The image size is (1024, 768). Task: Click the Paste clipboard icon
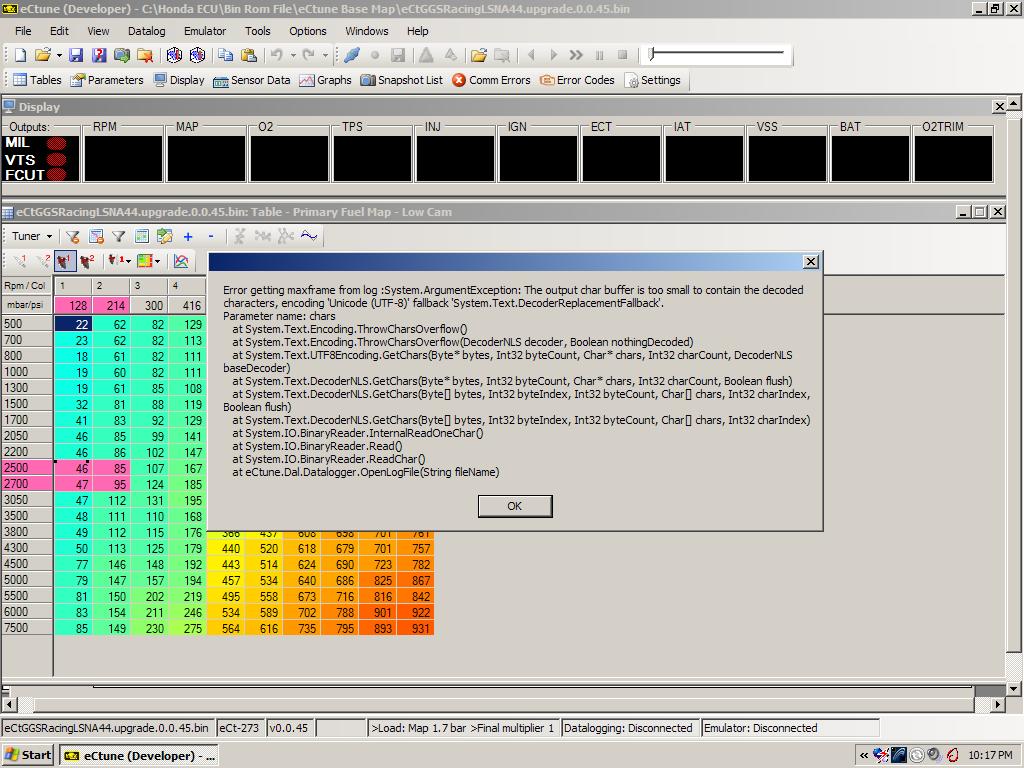pos(248,56)
